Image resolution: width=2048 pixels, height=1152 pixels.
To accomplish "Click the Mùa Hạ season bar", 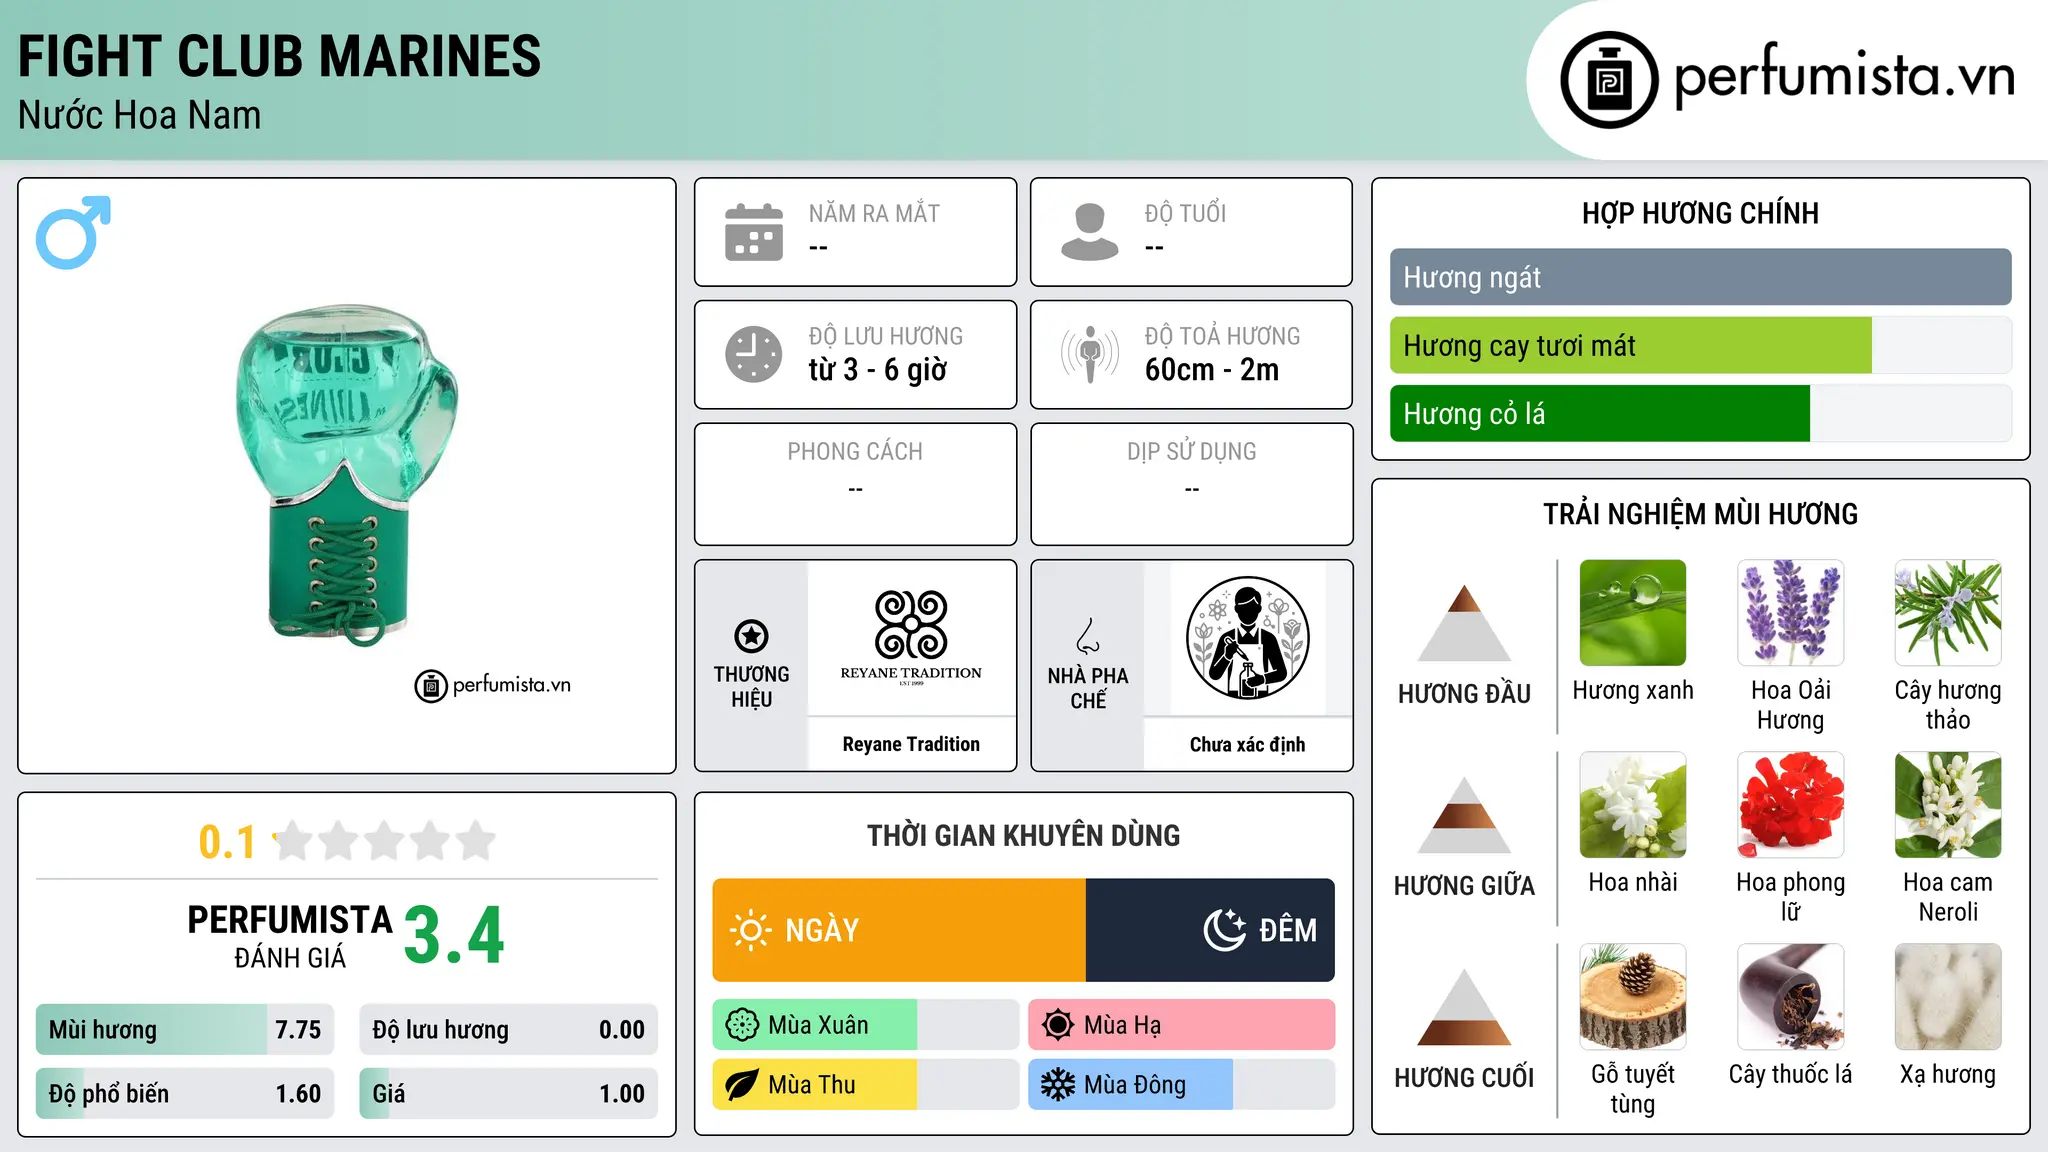I will coord(1182,1025).
